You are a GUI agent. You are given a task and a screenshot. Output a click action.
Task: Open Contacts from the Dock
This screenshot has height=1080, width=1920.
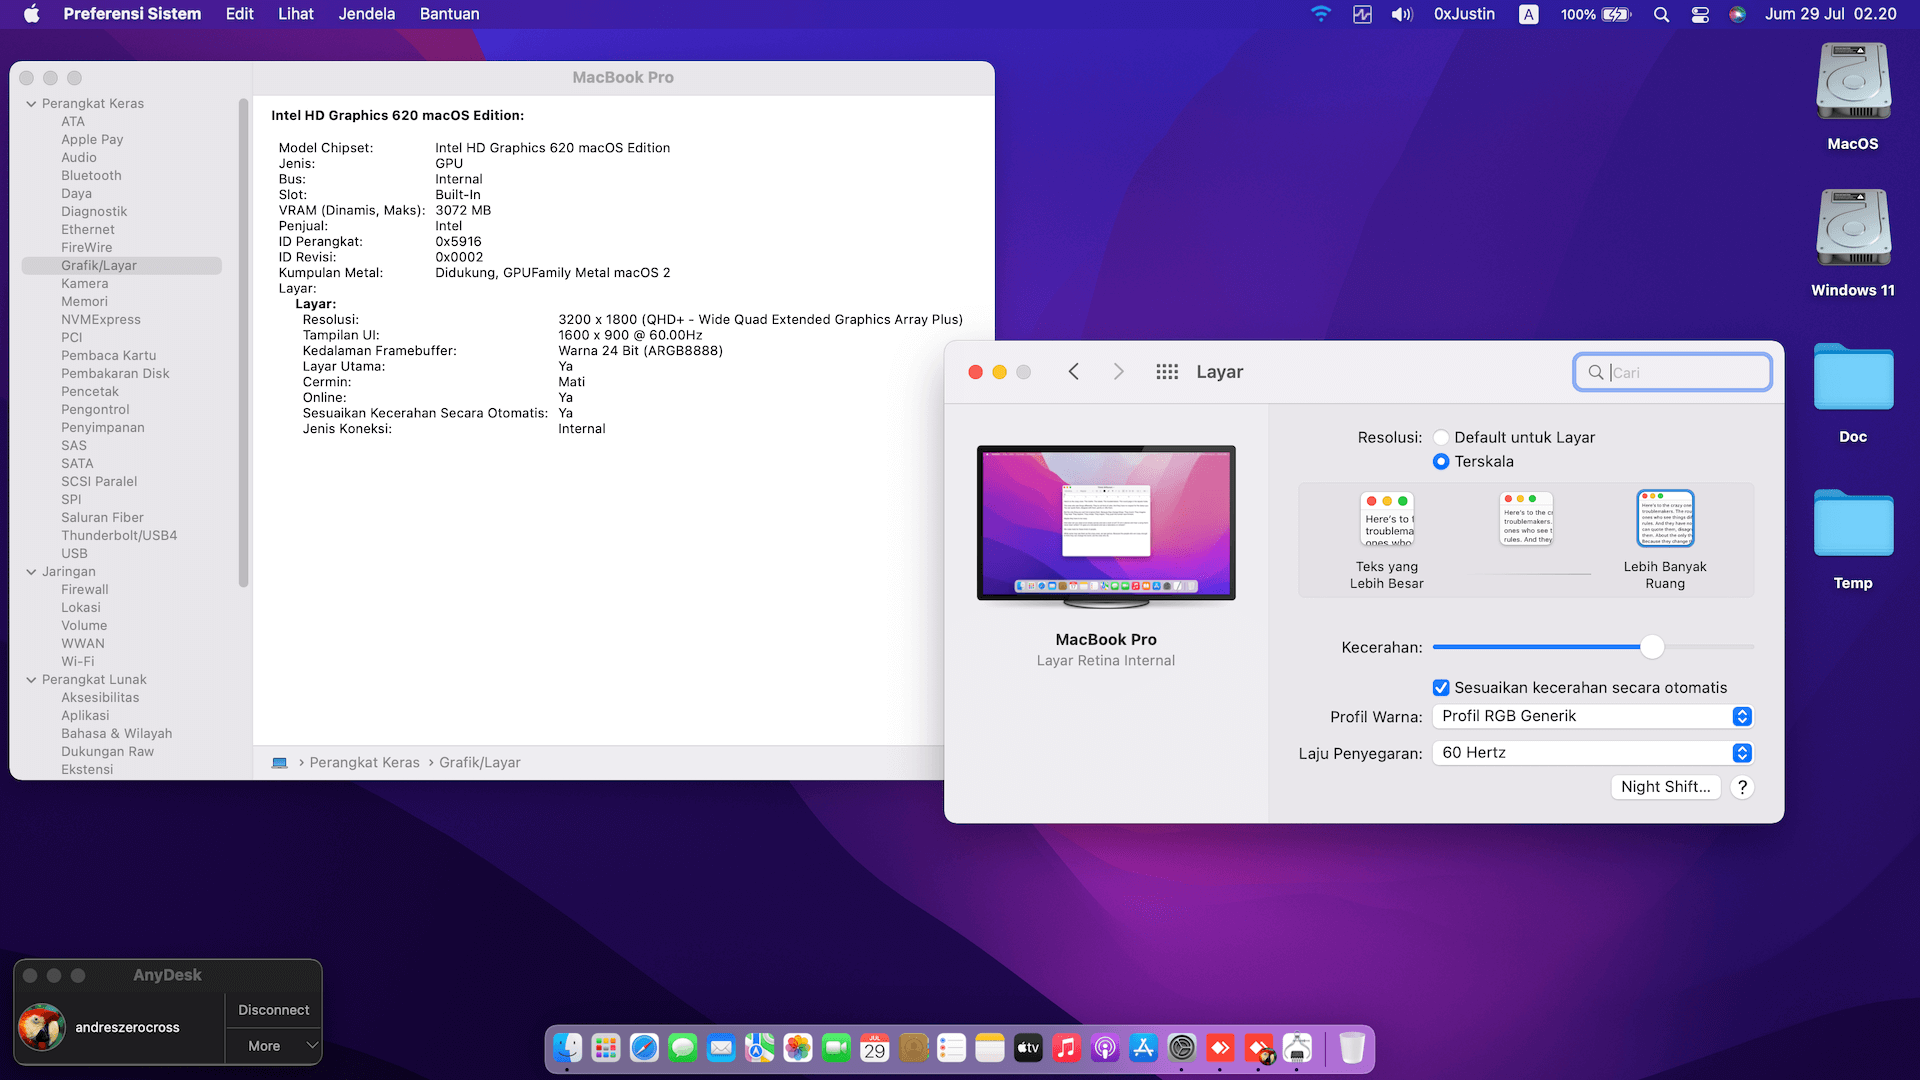(x=913, y=1048)
